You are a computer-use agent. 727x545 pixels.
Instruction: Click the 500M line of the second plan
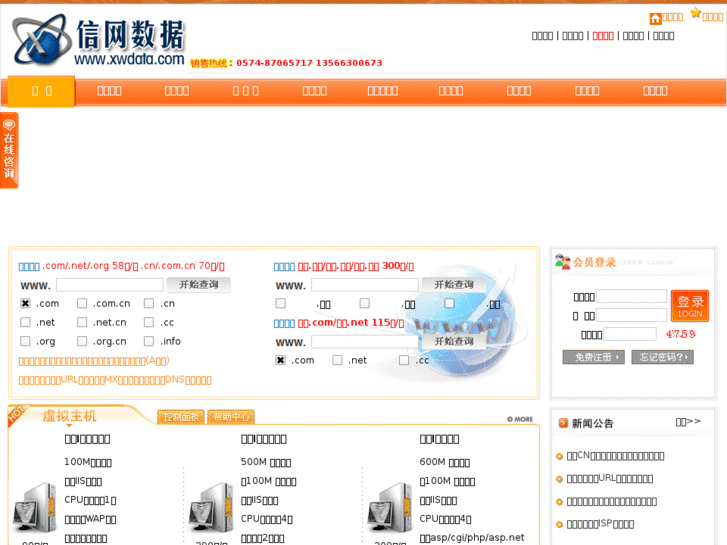[266, 462]
